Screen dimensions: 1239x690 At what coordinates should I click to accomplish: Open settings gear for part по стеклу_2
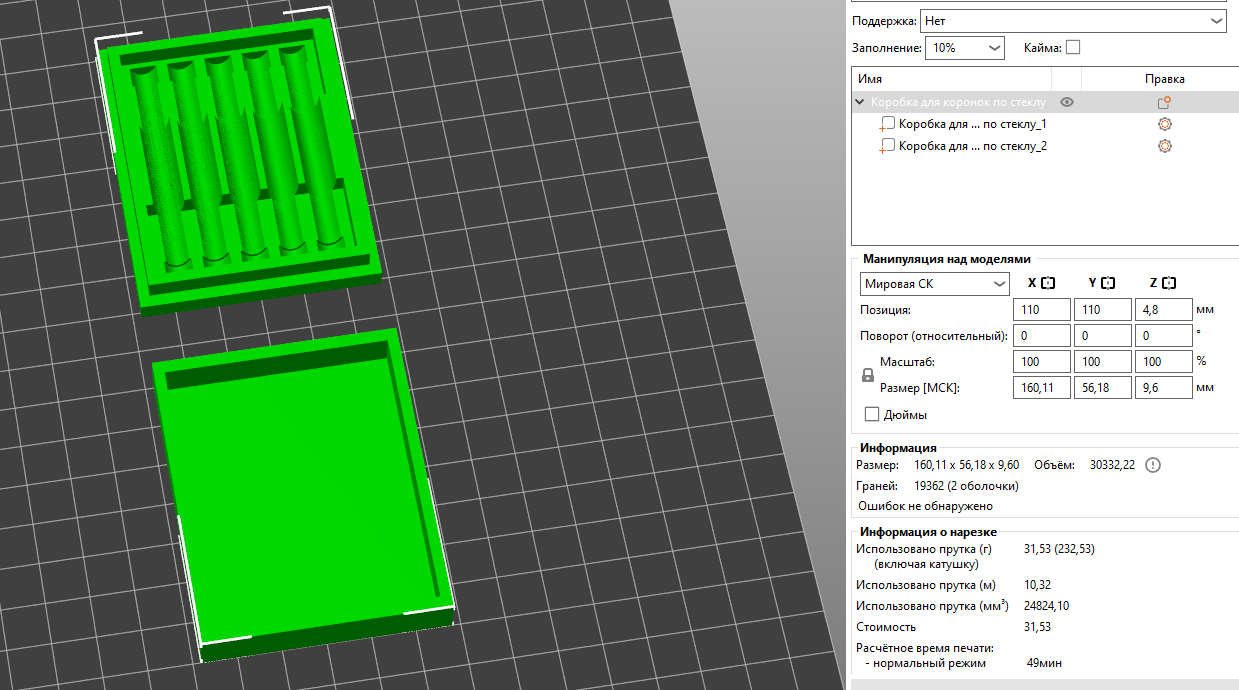tap(1164, 146)
